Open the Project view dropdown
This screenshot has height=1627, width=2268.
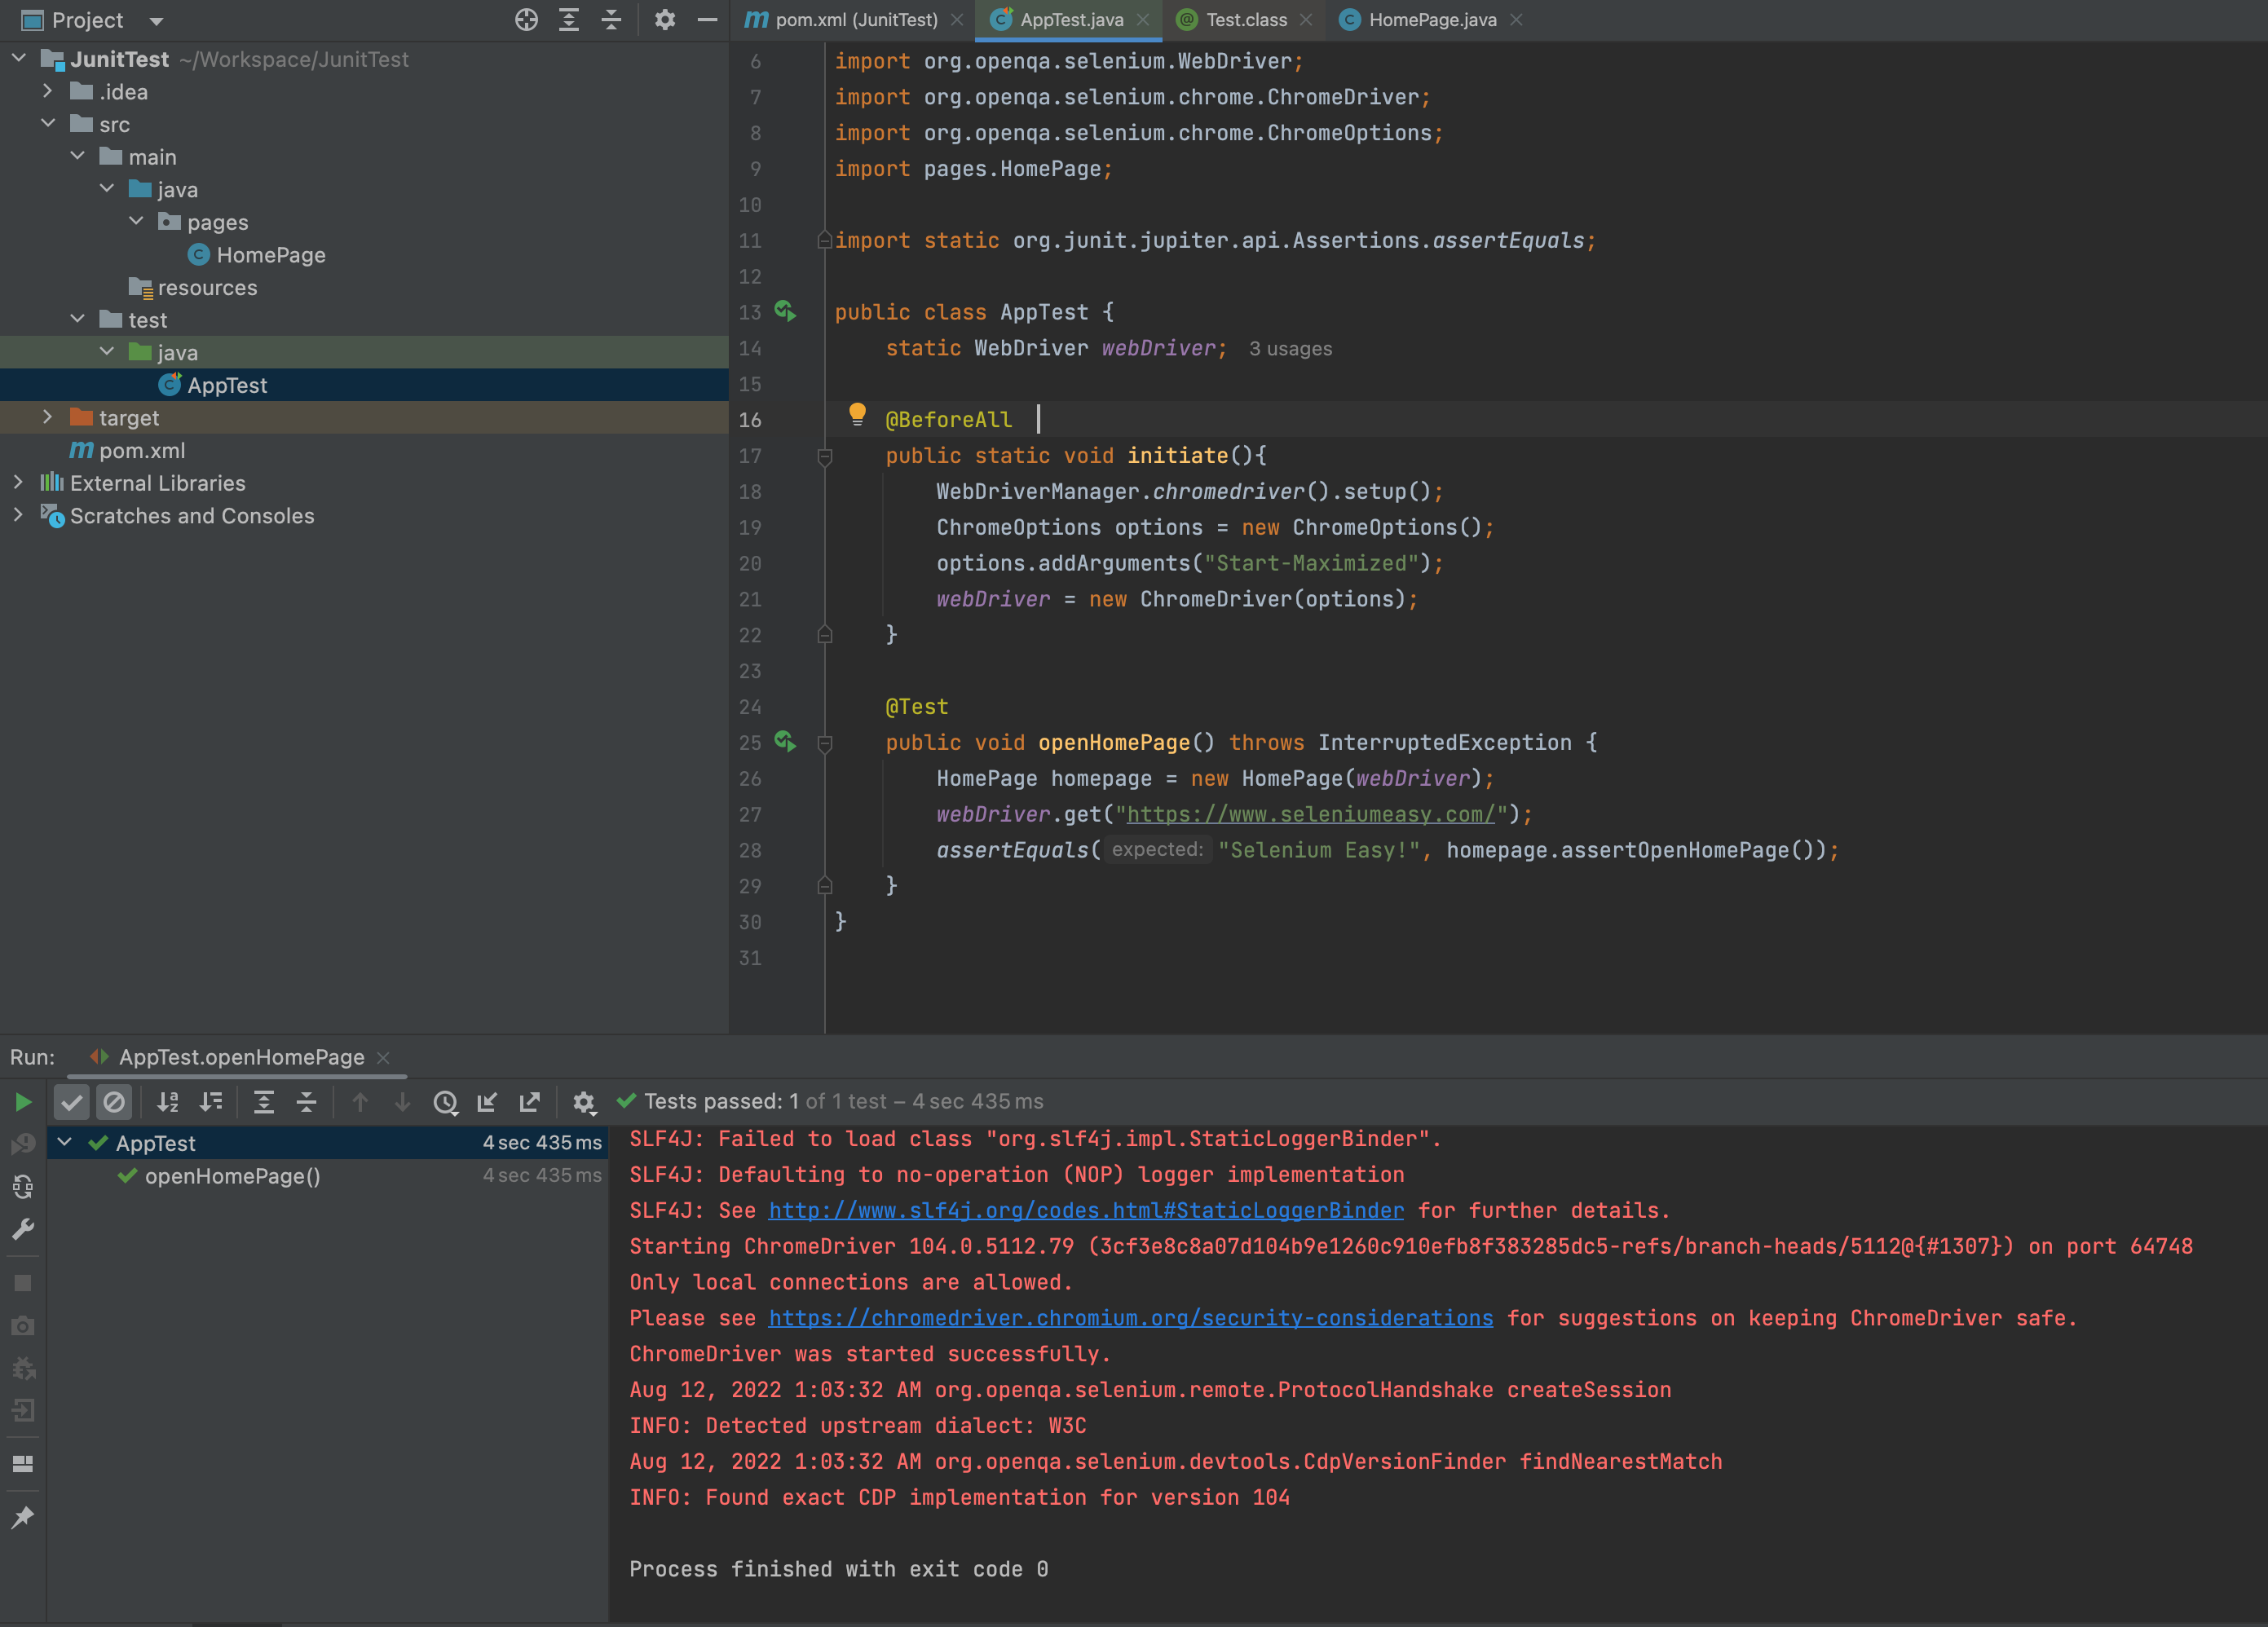(x=155, y=20)
